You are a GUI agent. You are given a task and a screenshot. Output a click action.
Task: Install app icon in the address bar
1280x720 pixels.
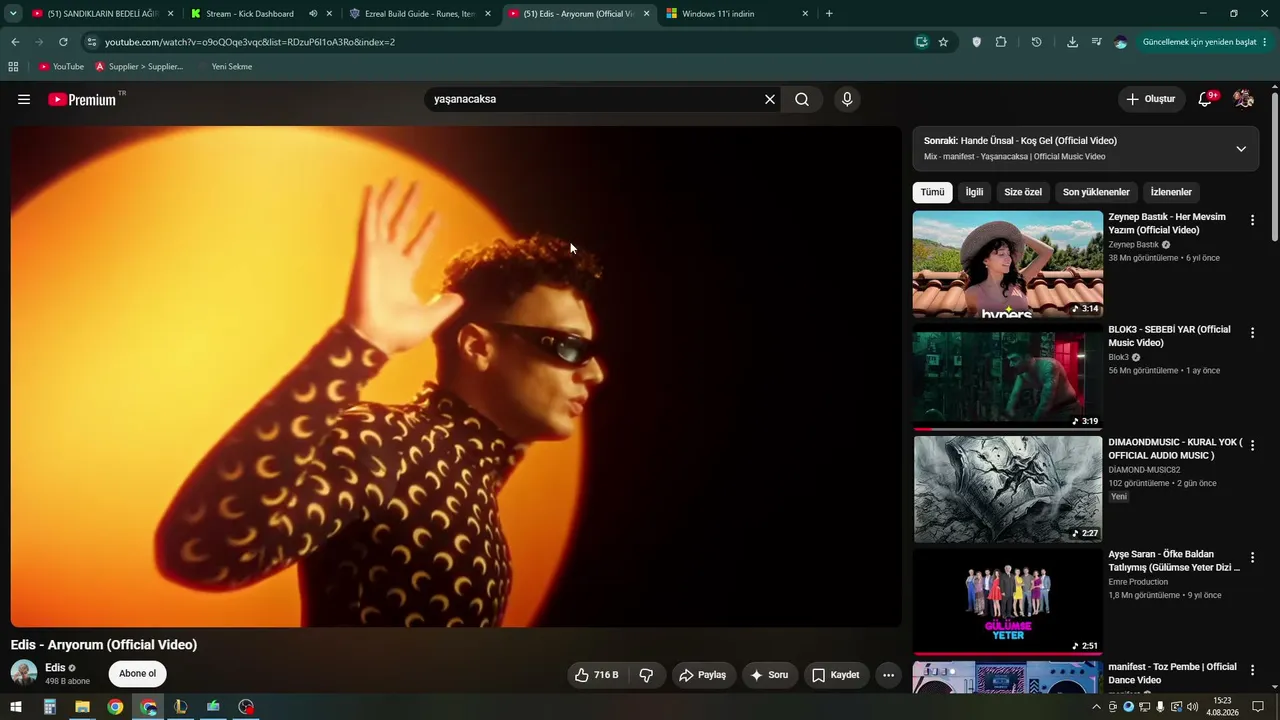[922, 42]
